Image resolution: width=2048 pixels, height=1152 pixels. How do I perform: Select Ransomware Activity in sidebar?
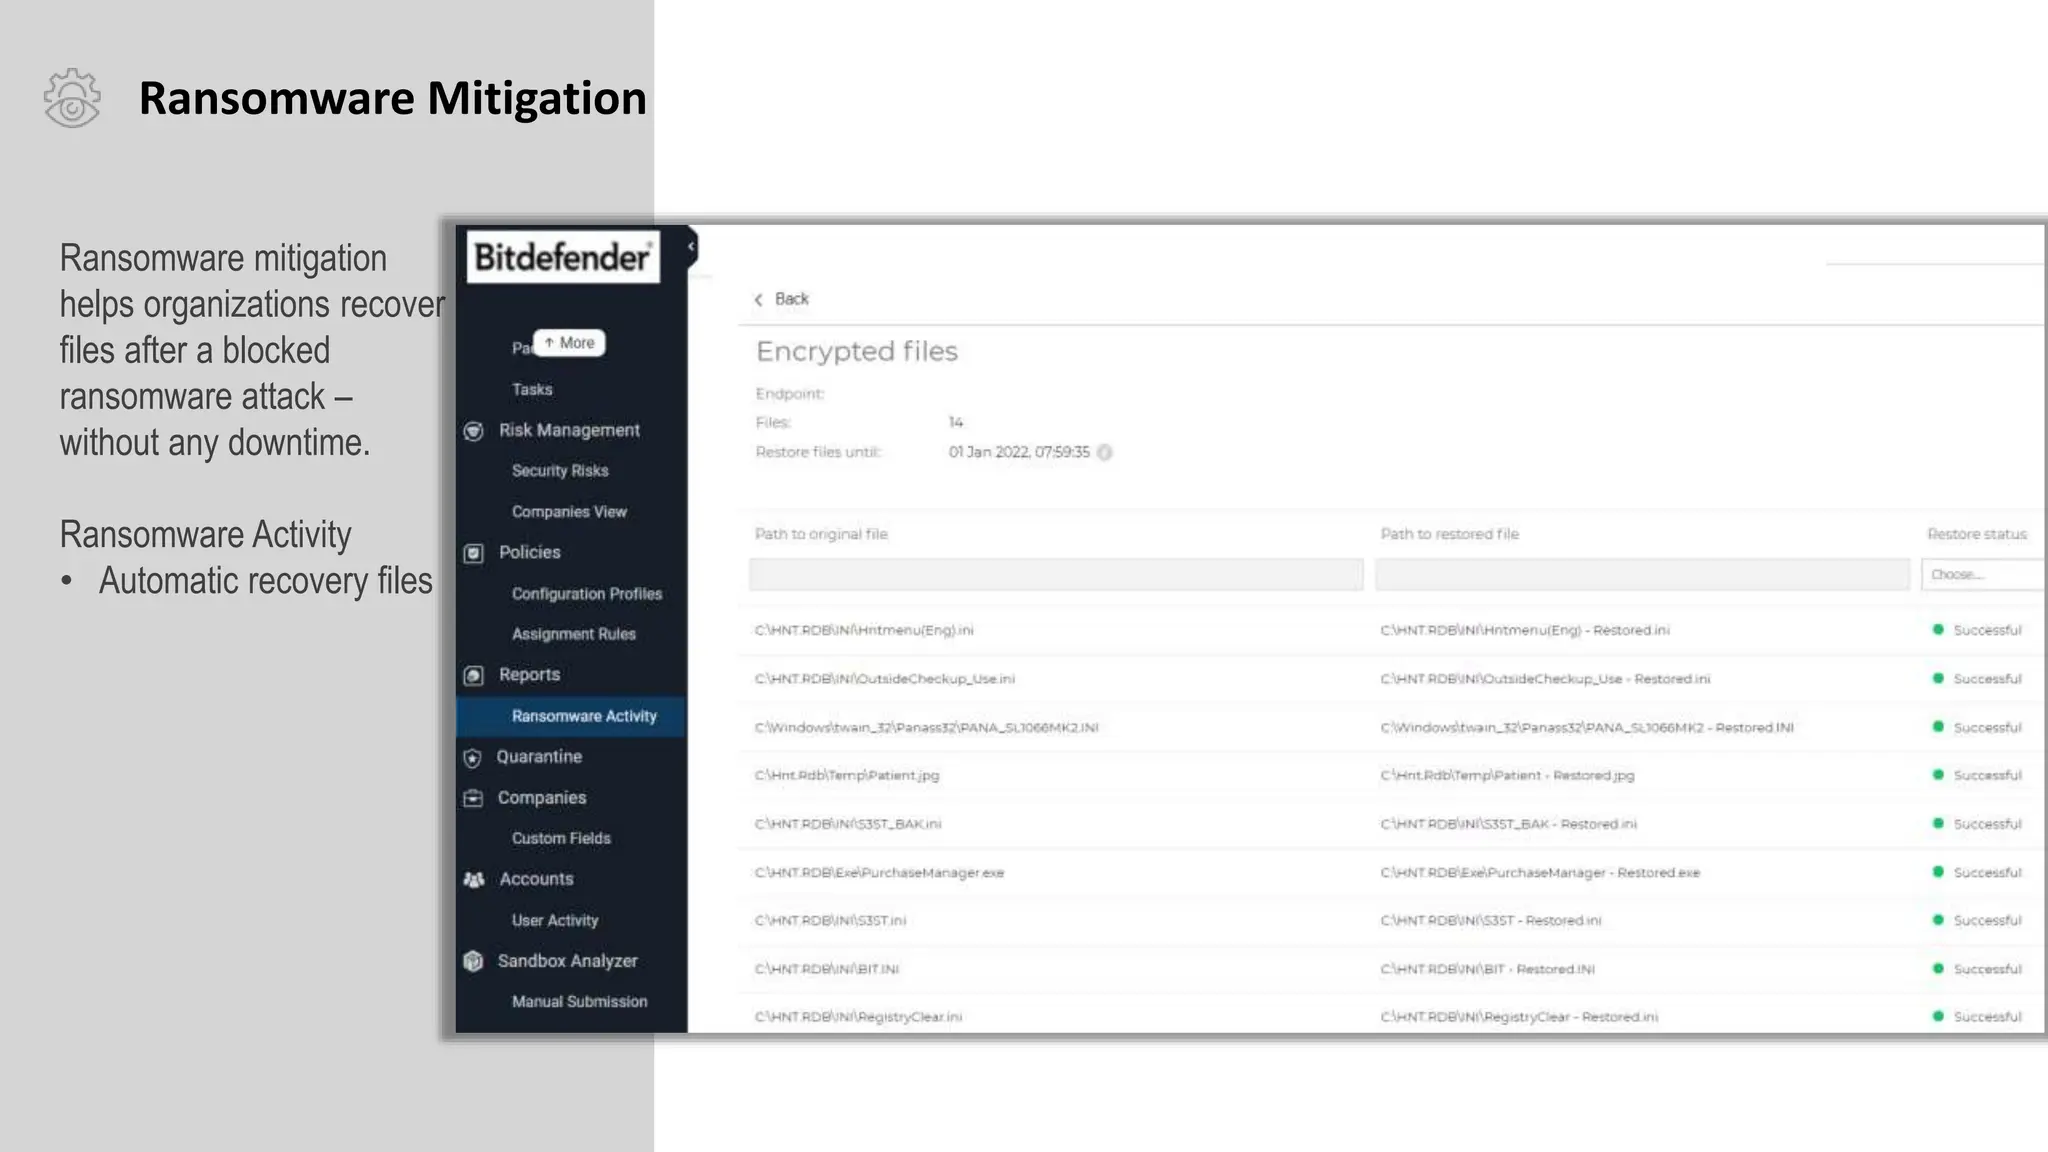[571, 716]
